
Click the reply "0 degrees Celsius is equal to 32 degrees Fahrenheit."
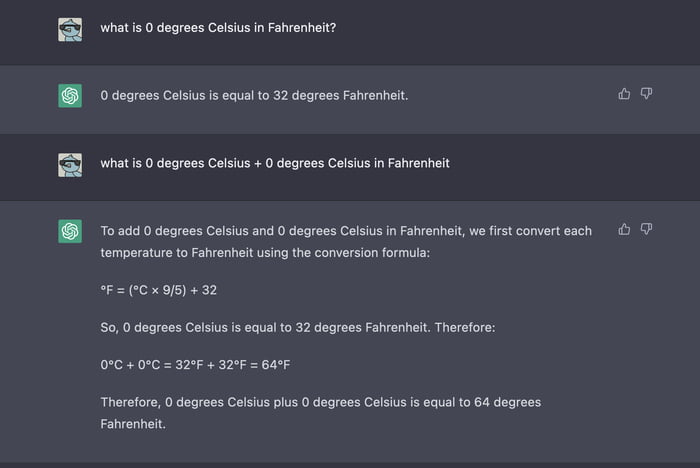[255, 96]
